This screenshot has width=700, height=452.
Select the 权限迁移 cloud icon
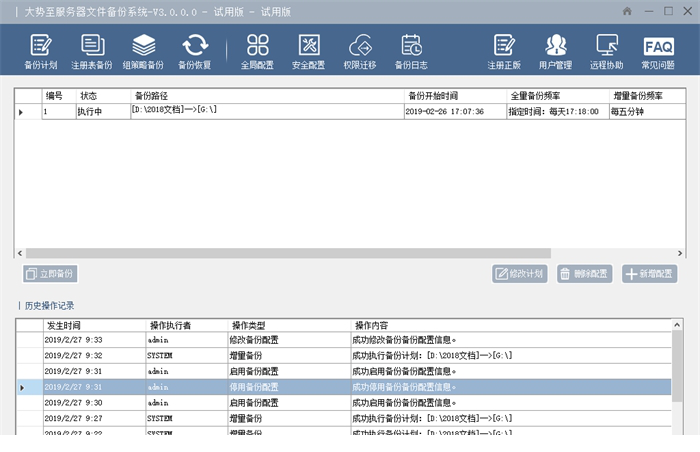tap(360, 51)
